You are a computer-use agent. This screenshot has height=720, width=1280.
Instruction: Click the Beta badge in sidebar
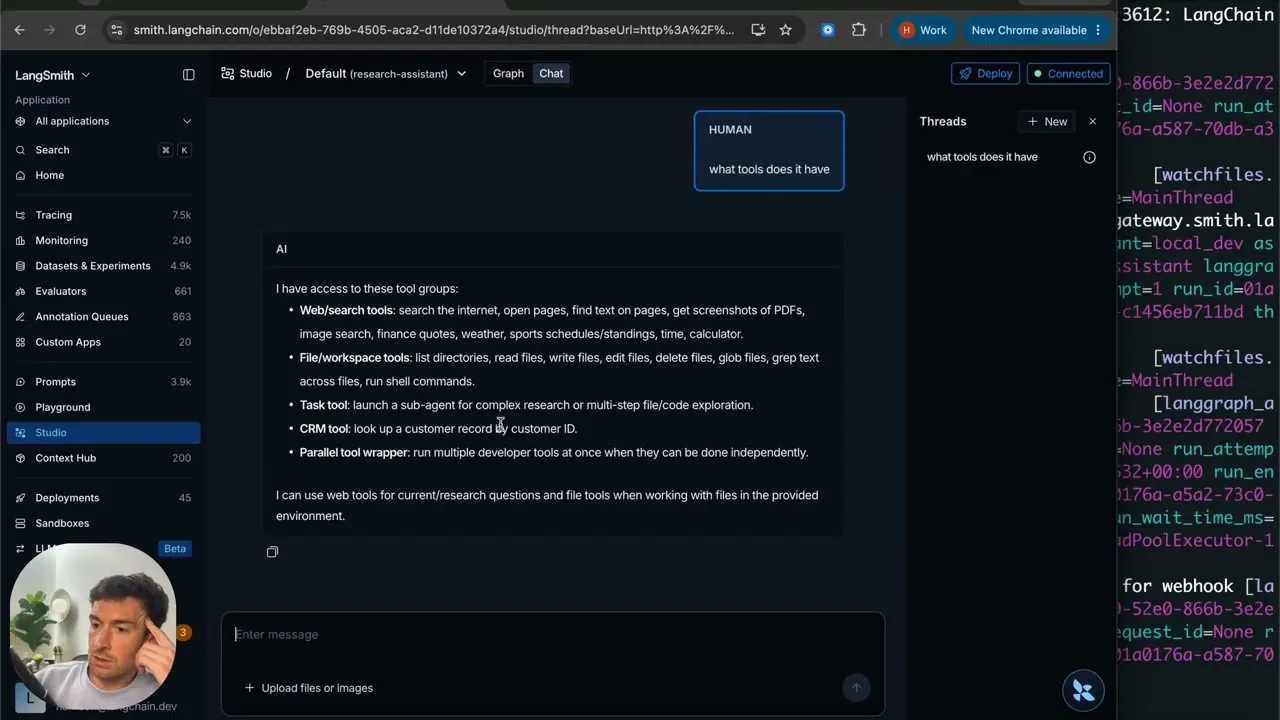tap(175, 549)
